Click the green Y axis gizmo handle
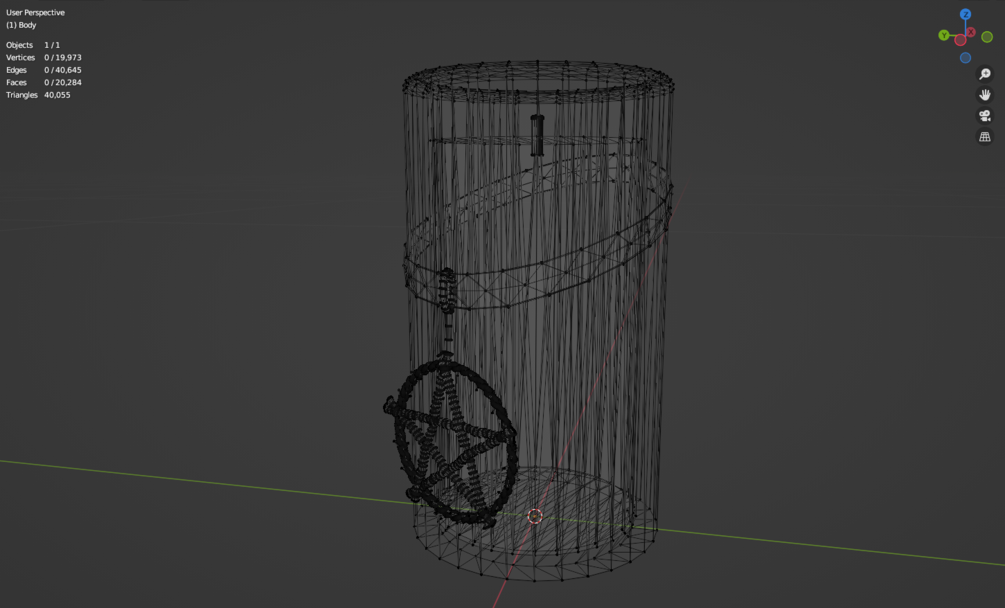1005x608 pixels. 943,35
